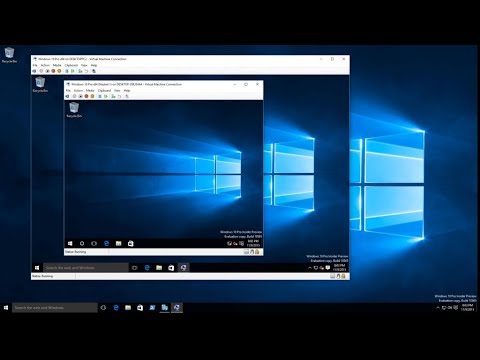Launch Edge from the host taskbar
Viewport: 480px width, 360px height.
116,308
